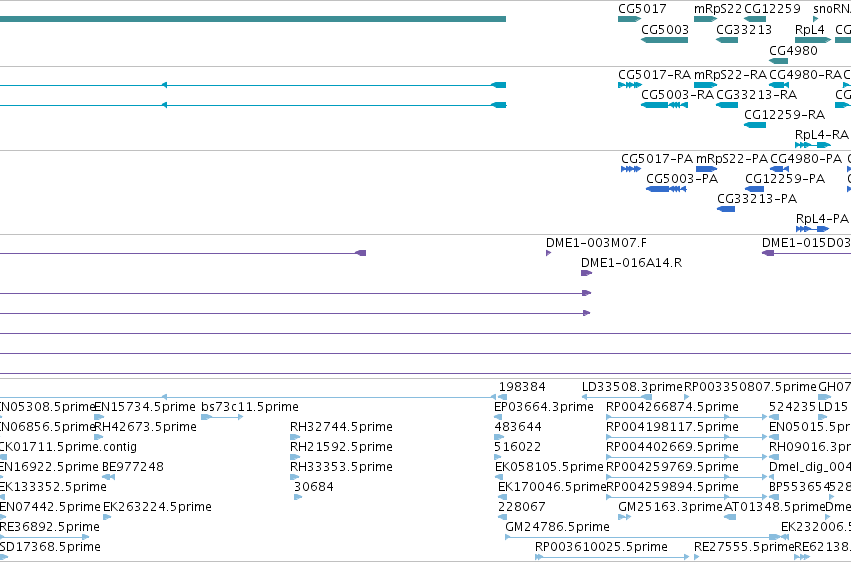Select EST 228067
The height and width of the screenshot is (562, 851).
coord(522,507)
